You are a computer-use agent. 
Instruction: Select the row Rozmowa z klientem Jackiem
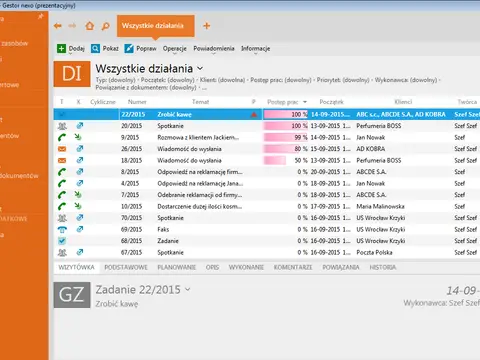267,137
